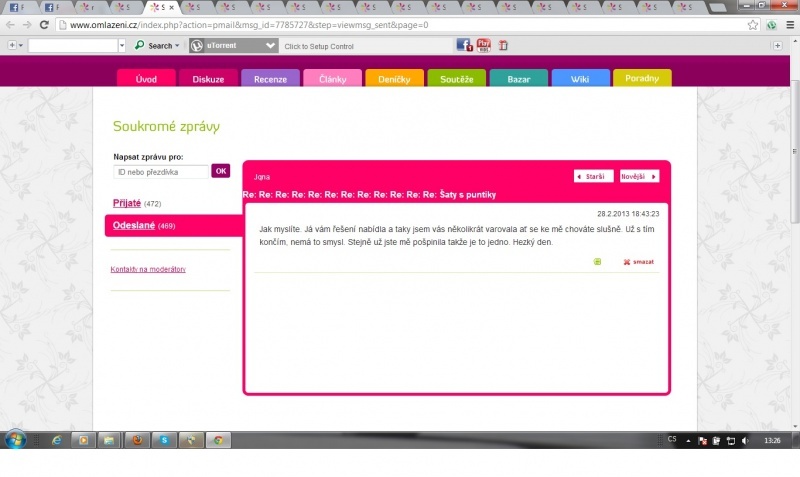
Task: Go to the Starší older message
Action: [x=593, y=176]
